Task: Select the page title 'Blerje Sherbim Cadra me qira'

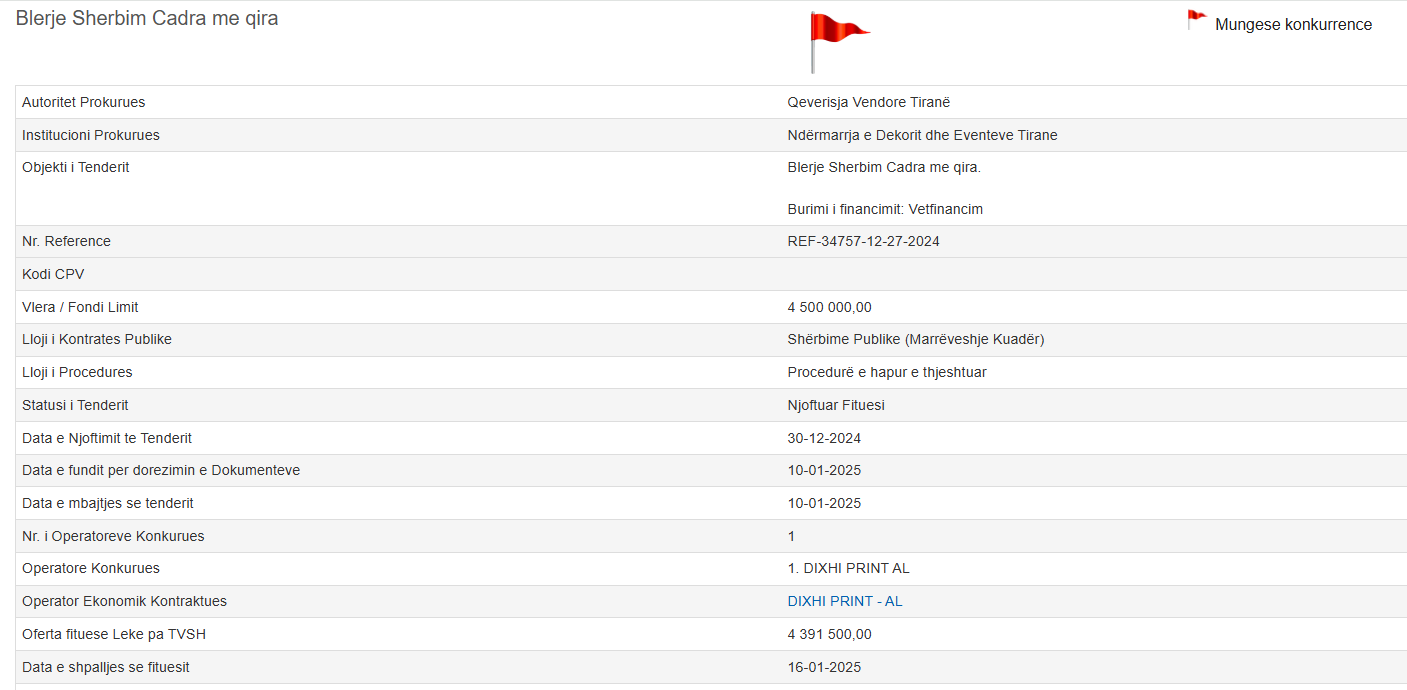Action: [x=147, y=19]
